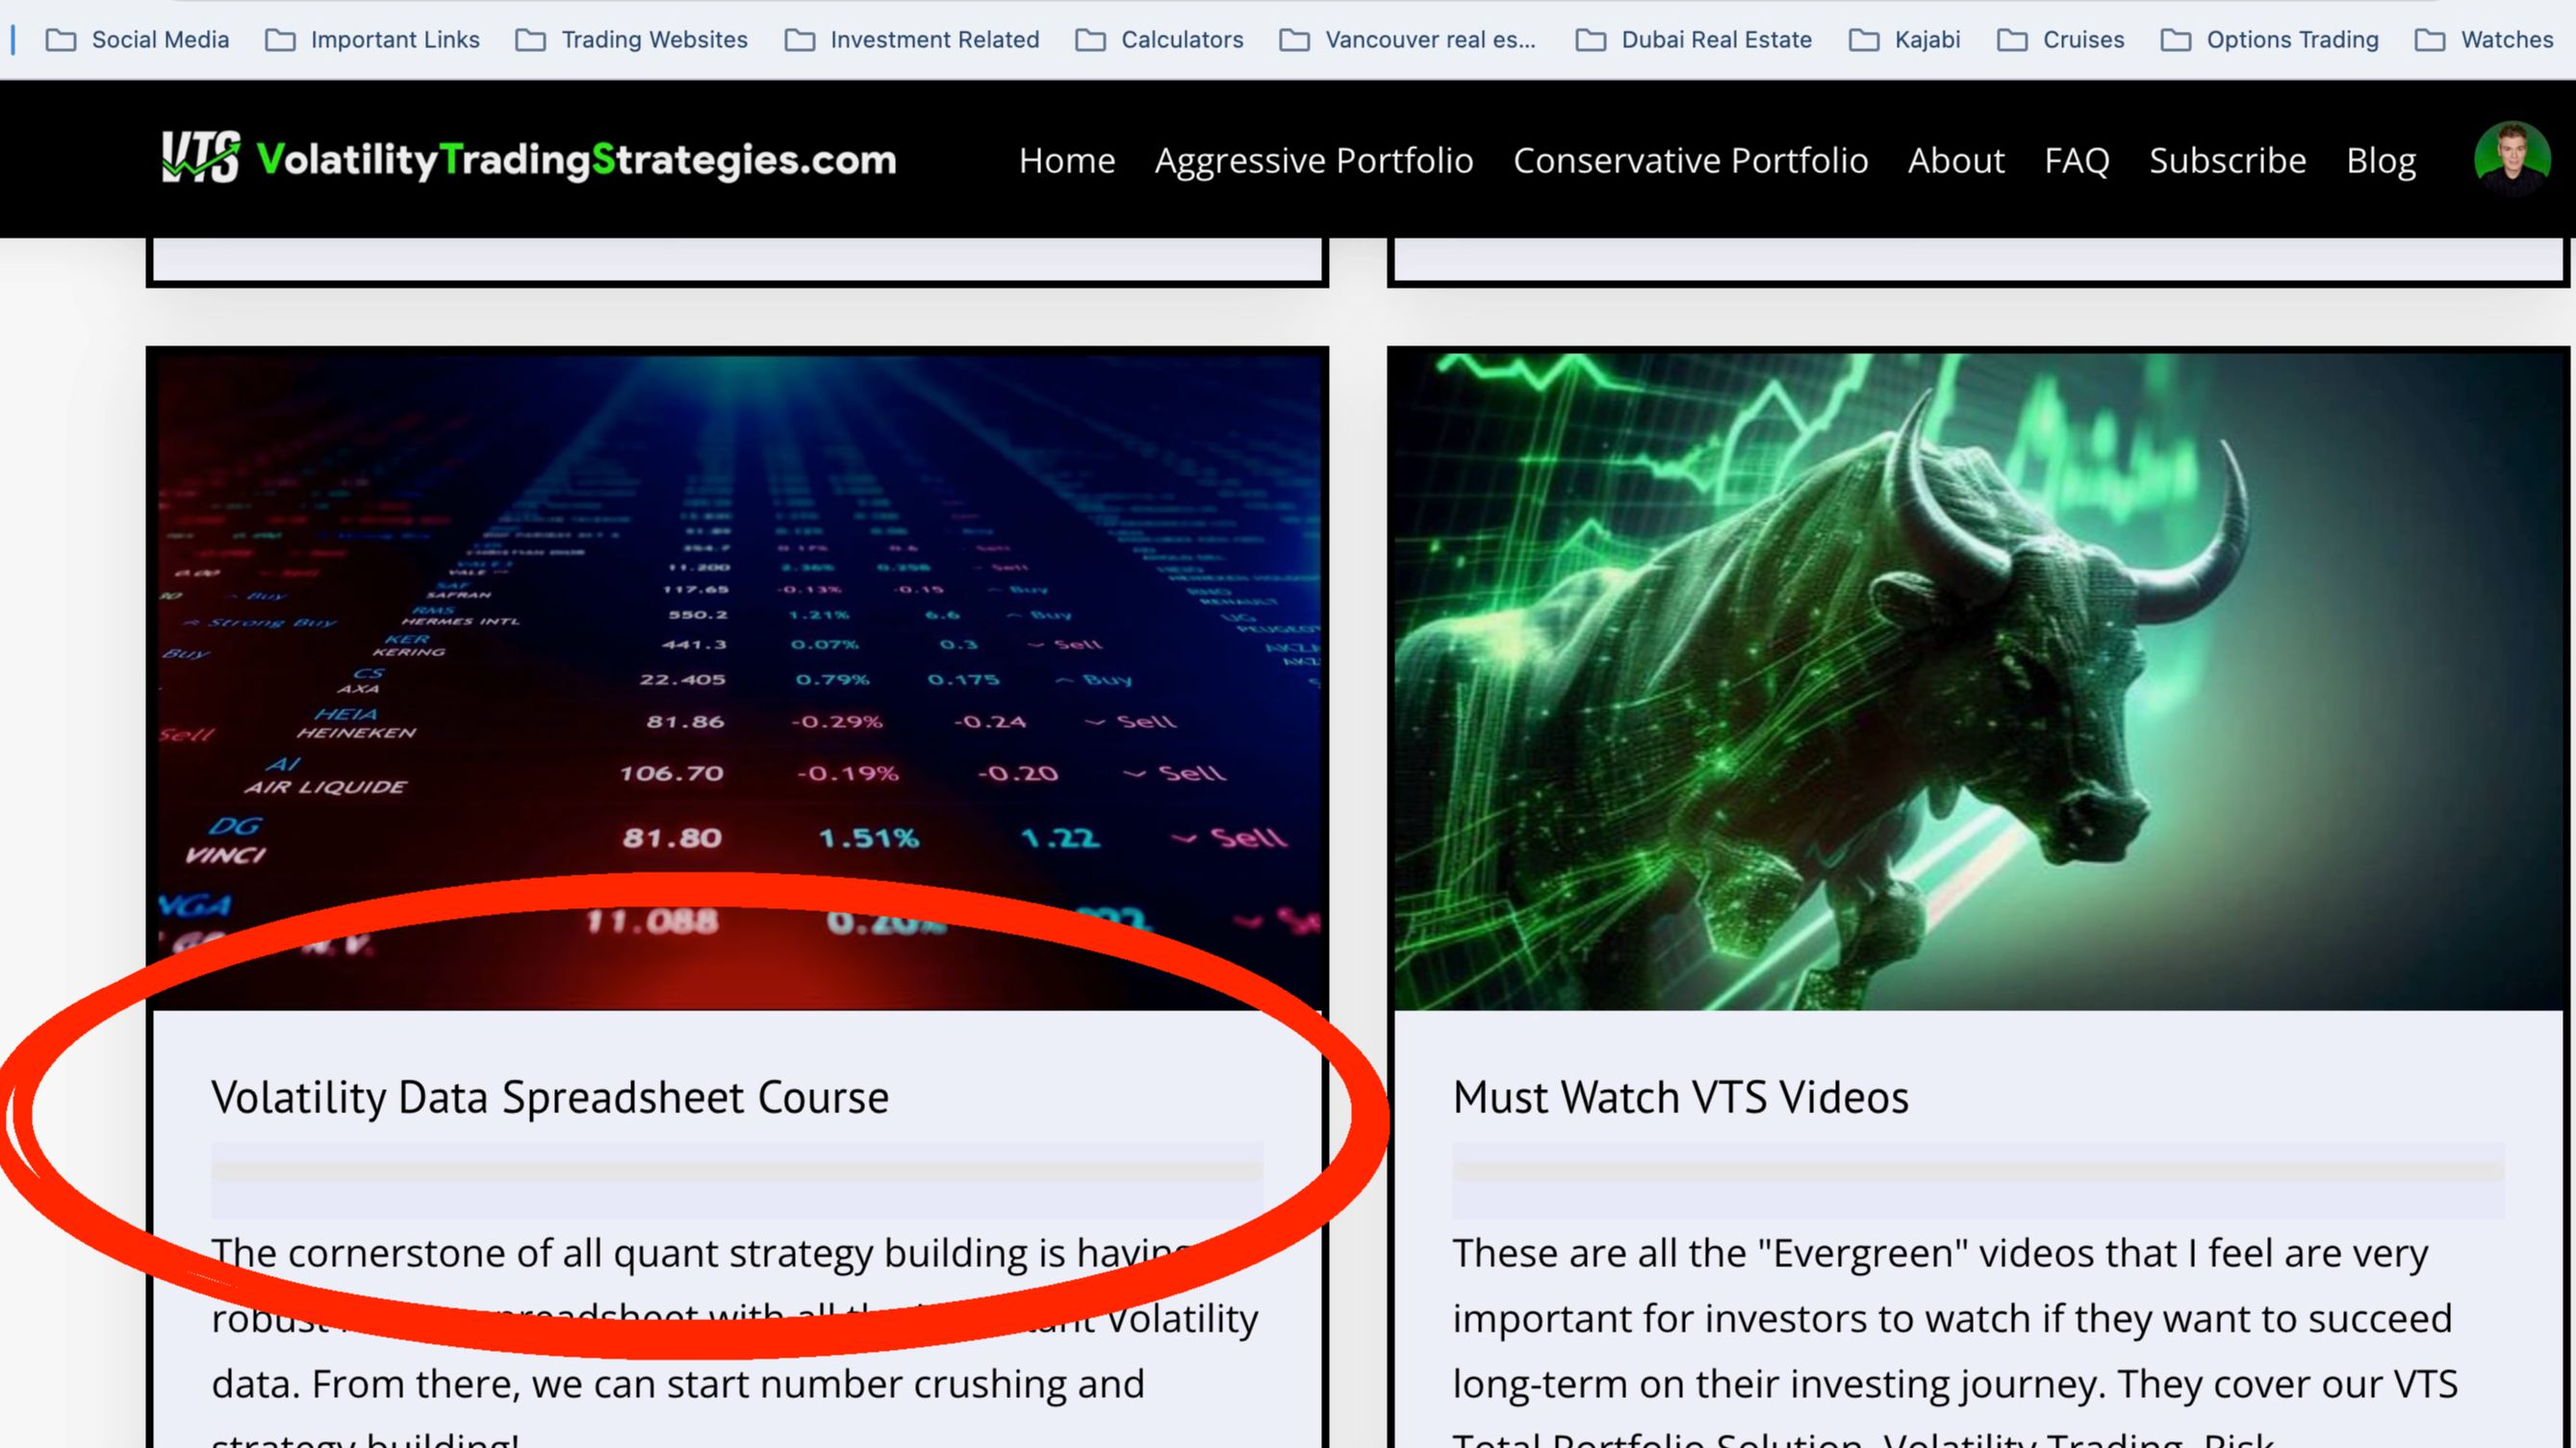Open the Kajabi bookmark folder

[1905, 40]
